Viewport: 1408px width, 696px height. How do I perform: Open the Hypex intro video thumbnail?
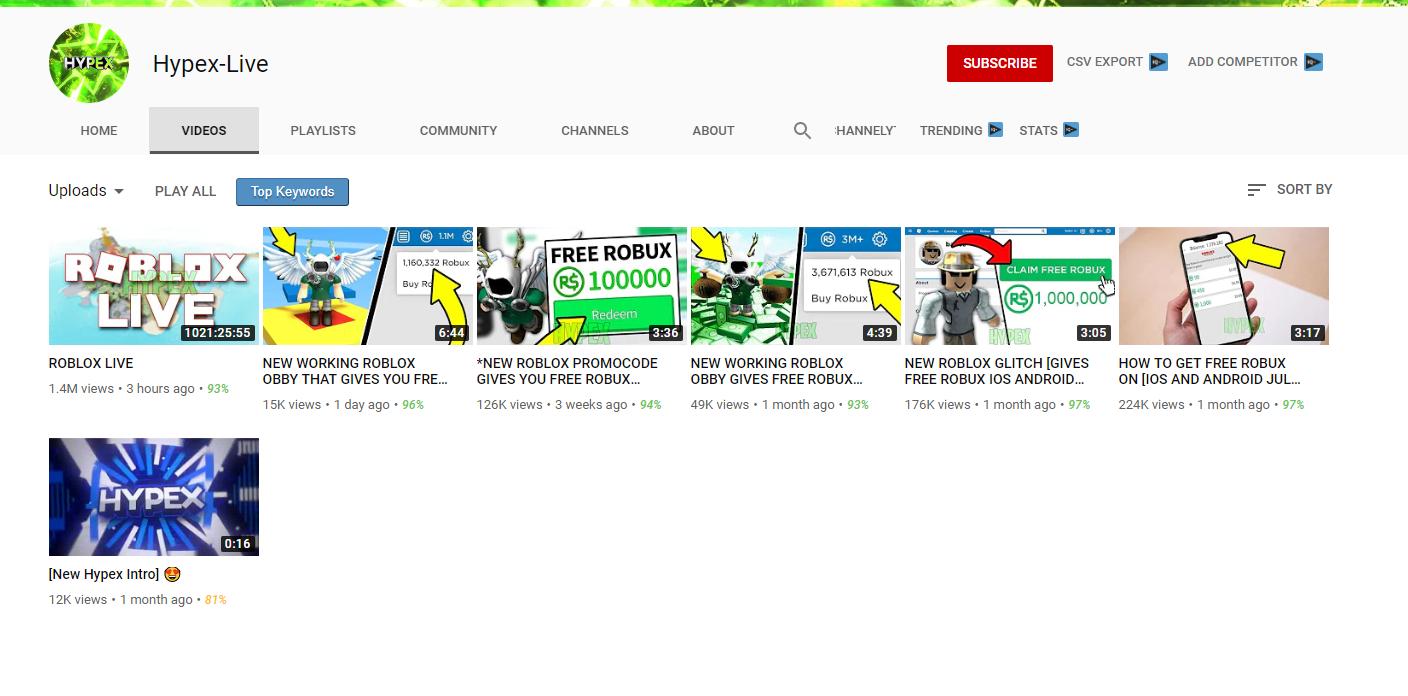coord(154,497)
